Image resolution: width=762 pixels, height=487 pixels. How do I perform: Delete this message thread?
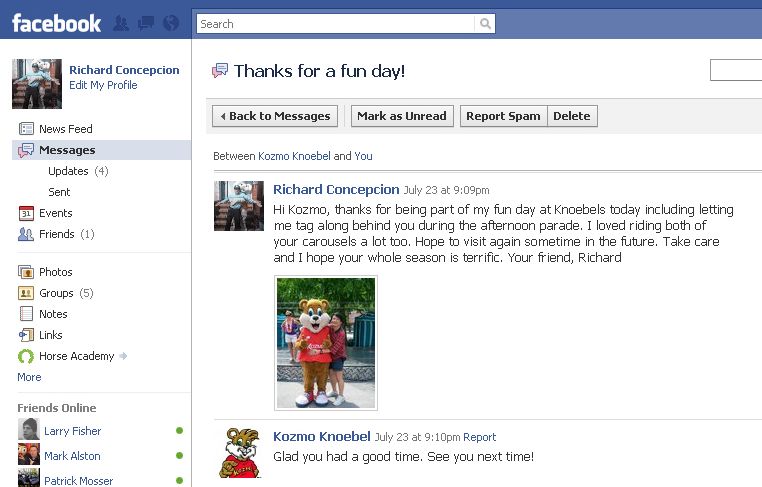coord(572,116)
